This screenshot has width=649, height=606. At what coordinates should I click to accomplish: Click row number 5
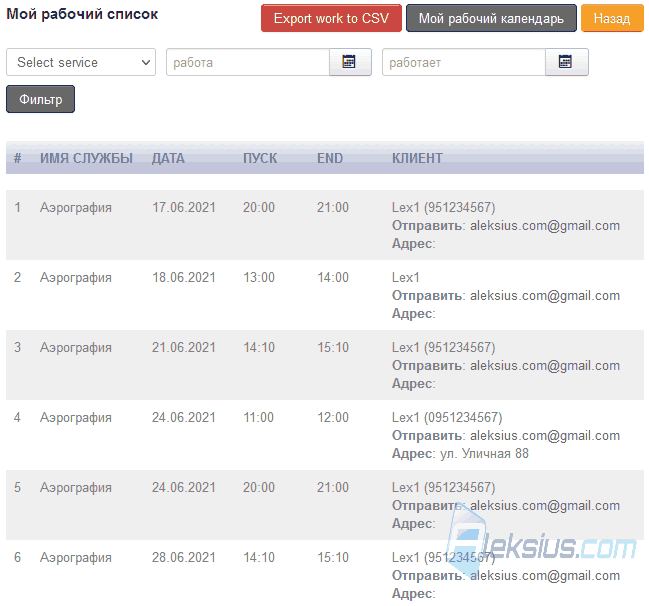[17, 488]
